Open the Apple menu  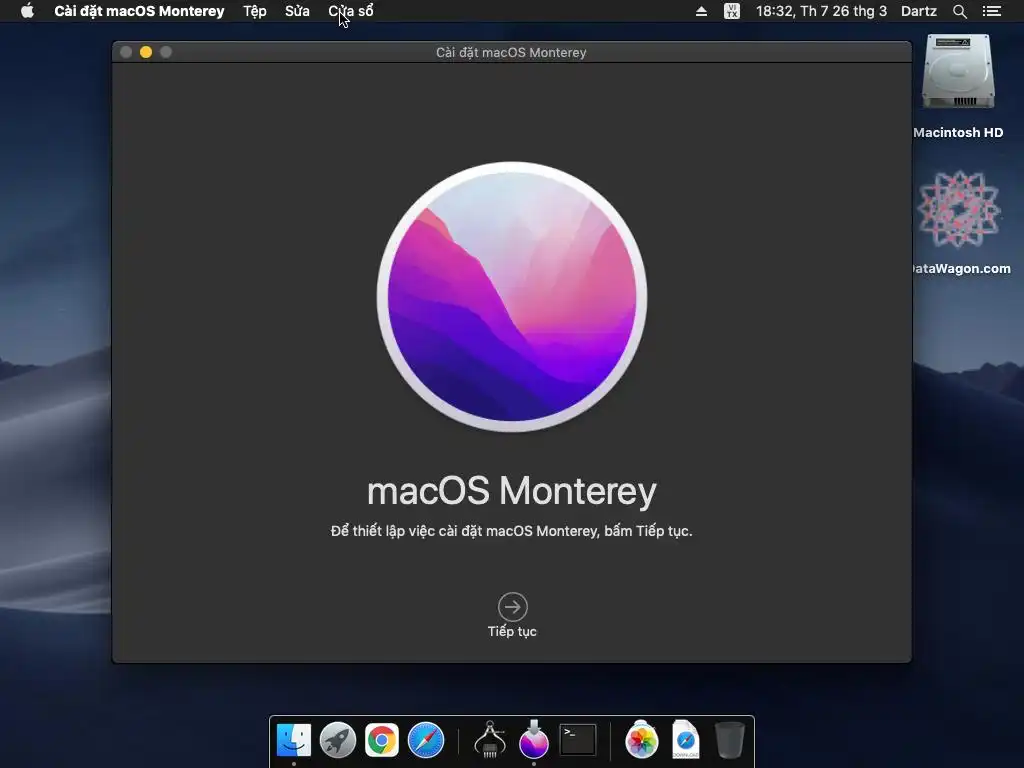coord(27,11)
